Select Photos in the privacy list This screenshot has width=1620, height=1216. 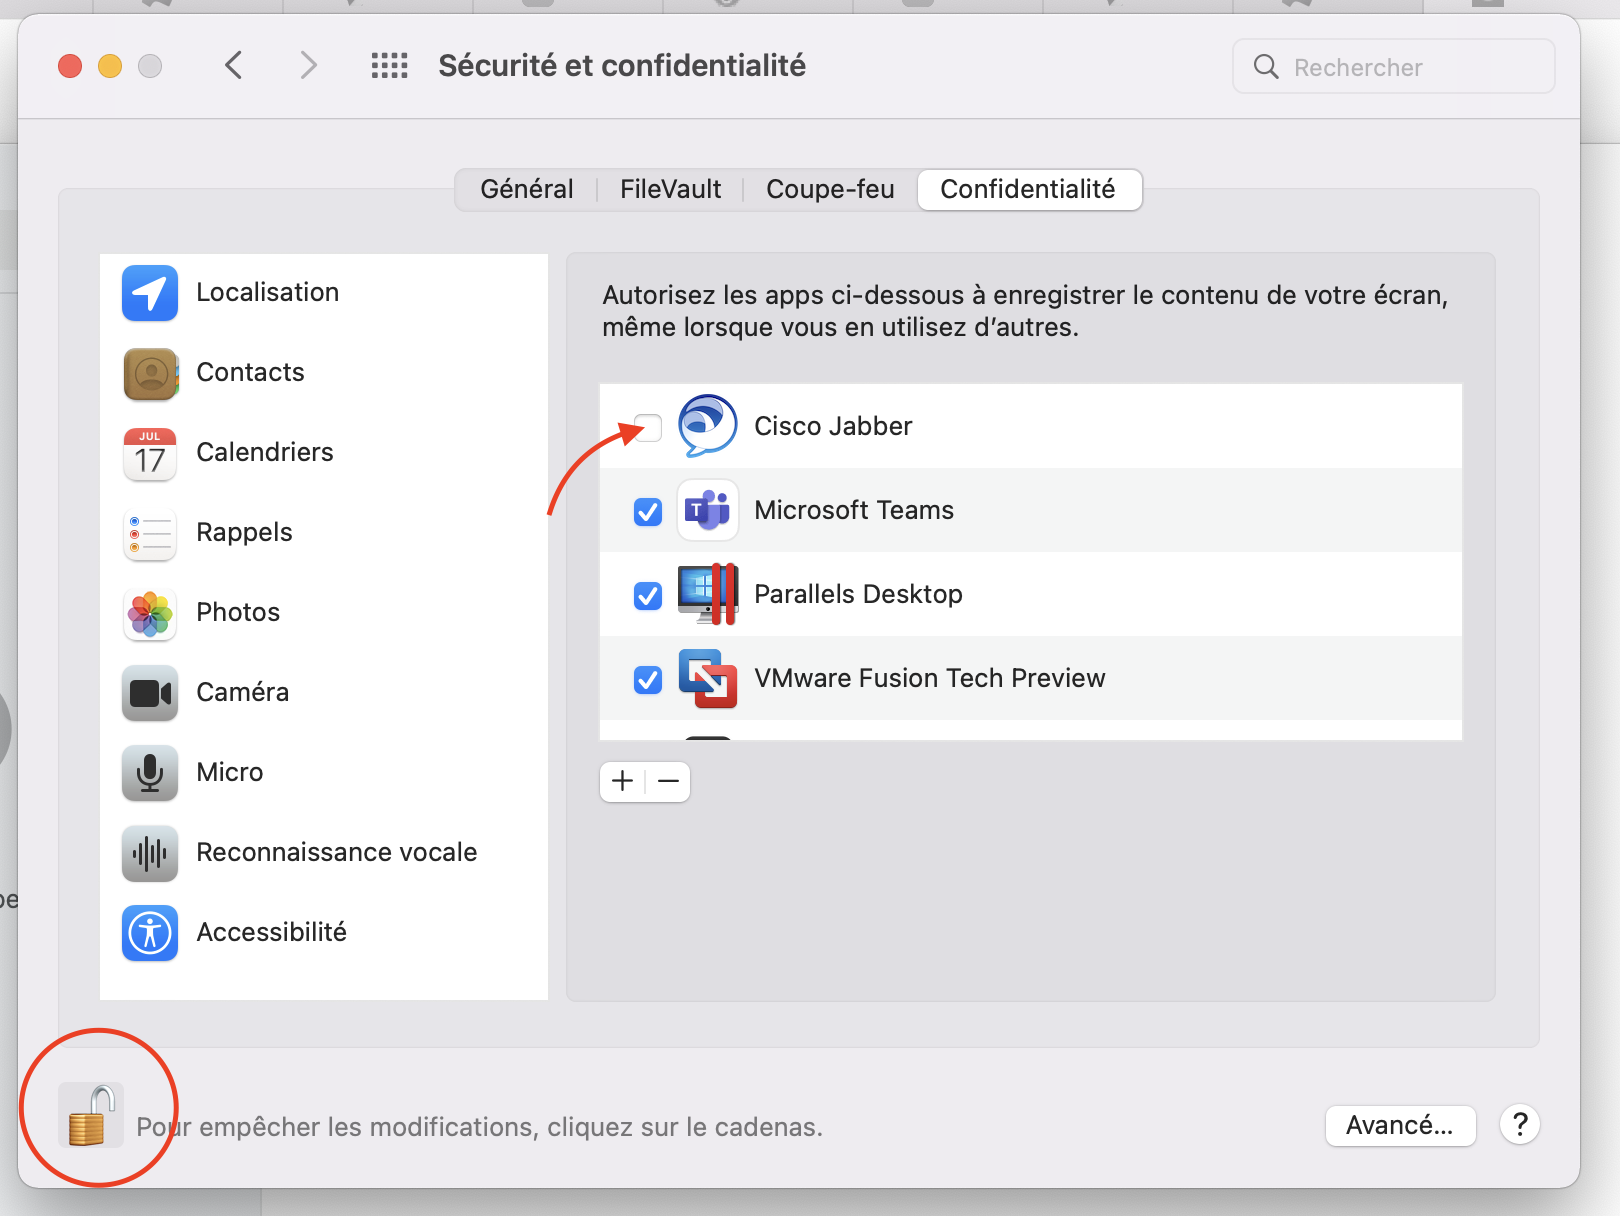tap(238, 612)
